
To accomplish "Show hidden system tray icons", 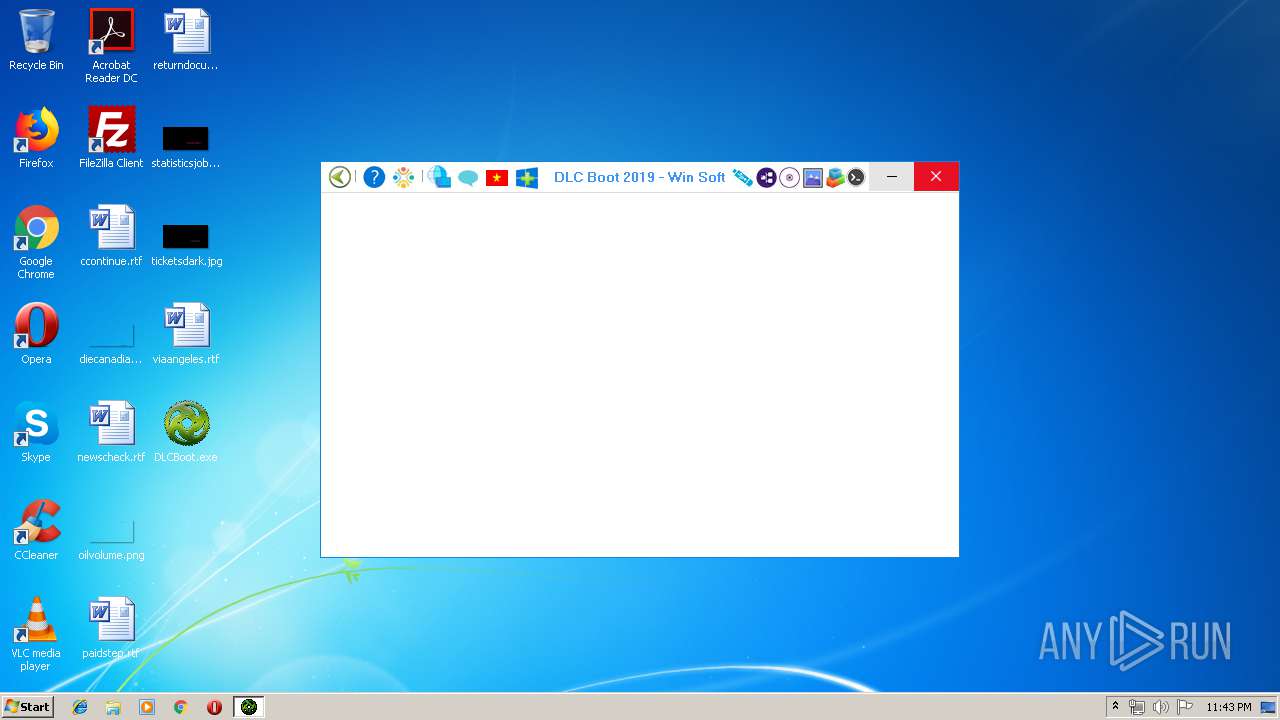I will (x=1115, y=707).
